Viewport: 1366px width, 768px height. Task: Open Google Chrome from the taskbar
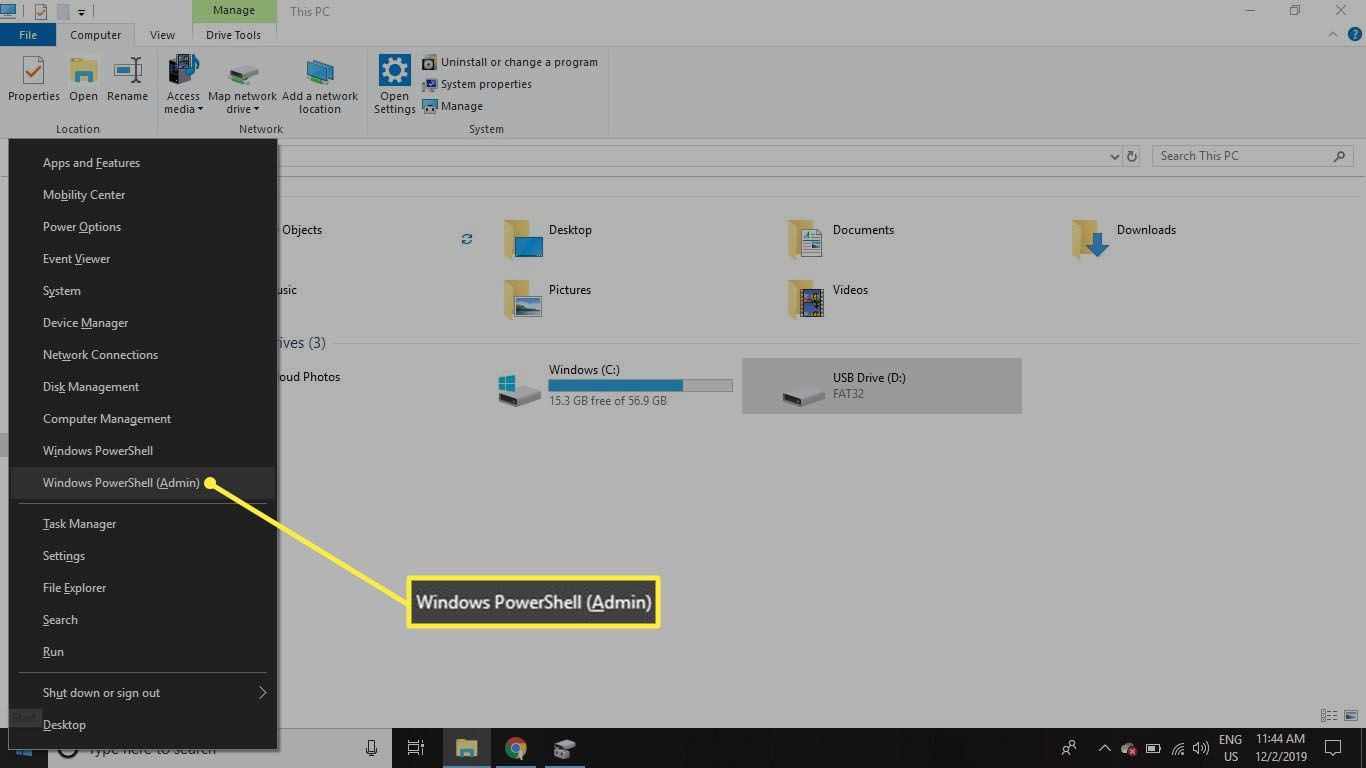516,748
